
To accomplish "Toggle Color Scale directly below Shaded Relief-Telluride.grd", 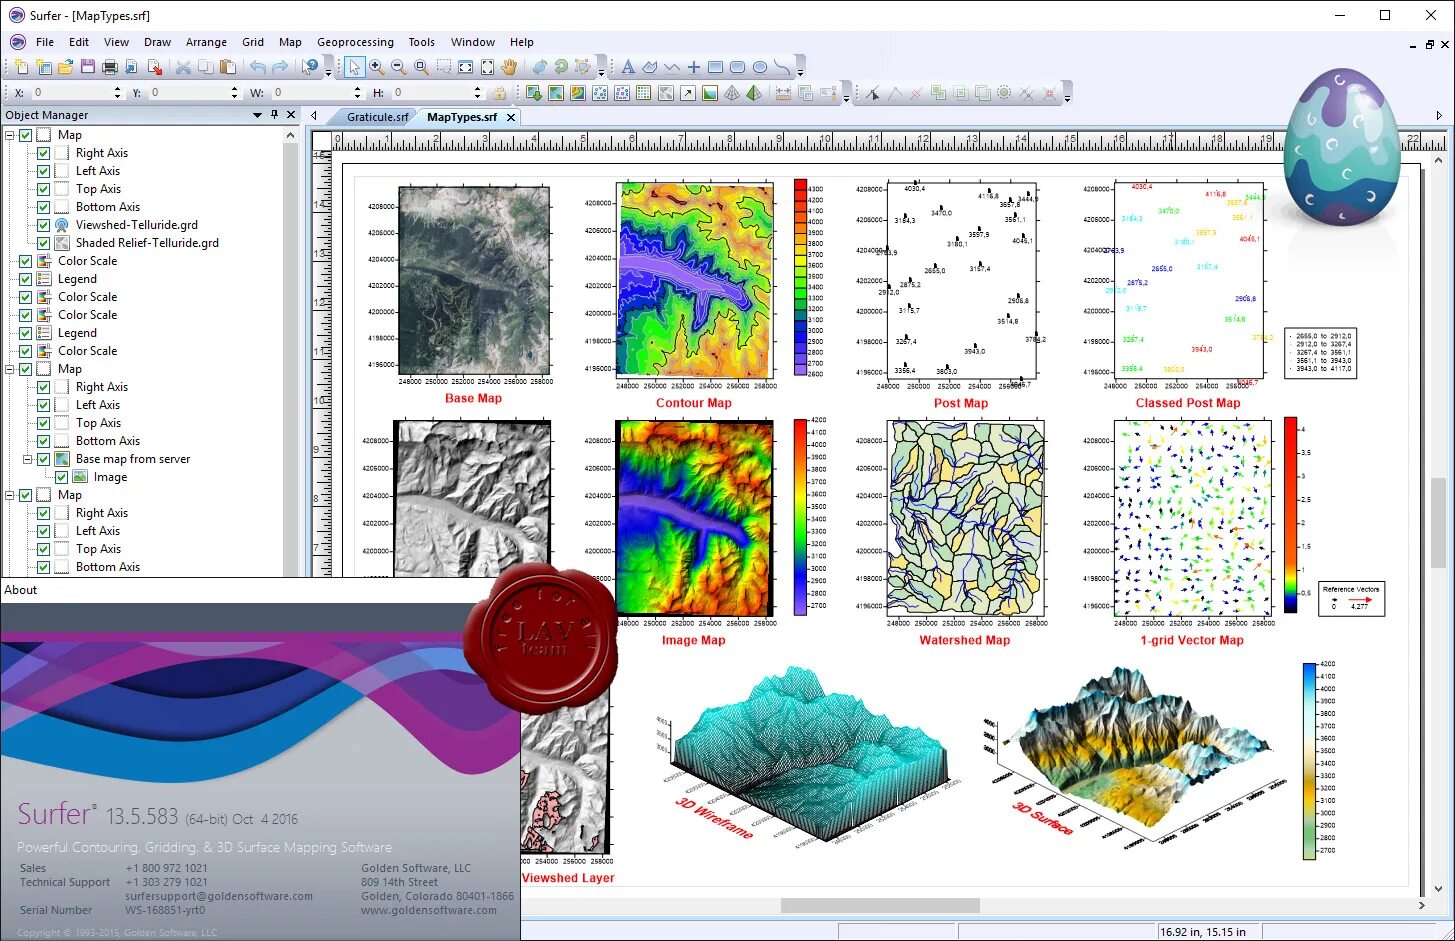I will pyautogui.click(x=26, y=261).
